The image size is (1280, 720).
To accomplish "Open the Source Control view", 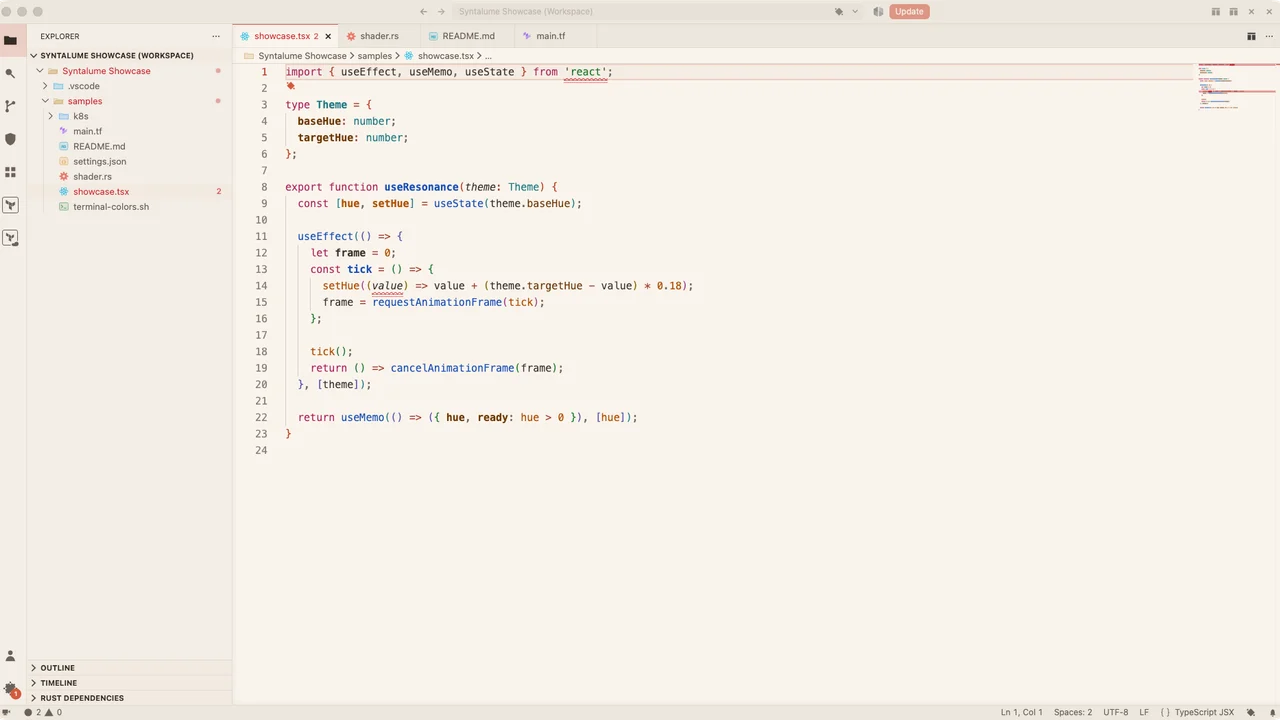I will [x=10, y=106].
